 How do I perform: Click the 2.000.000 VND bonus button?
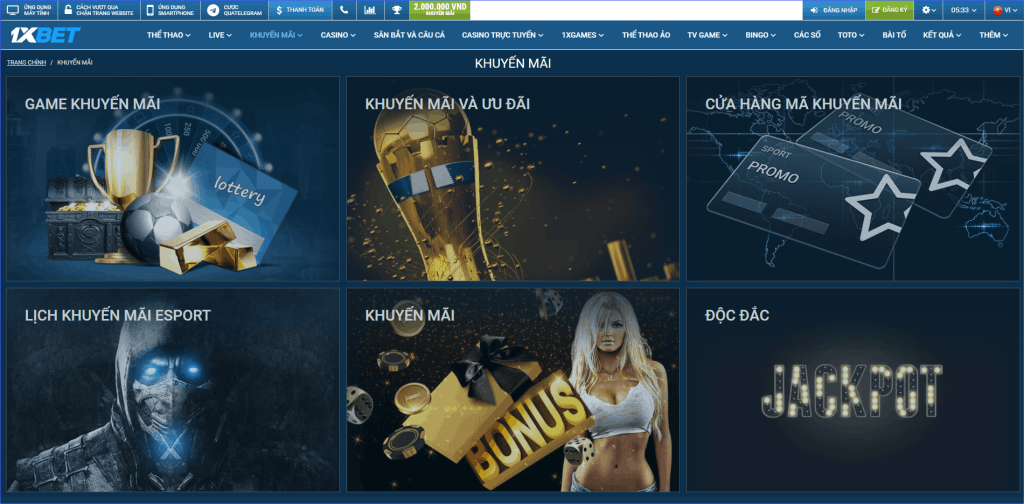[440, 10]
